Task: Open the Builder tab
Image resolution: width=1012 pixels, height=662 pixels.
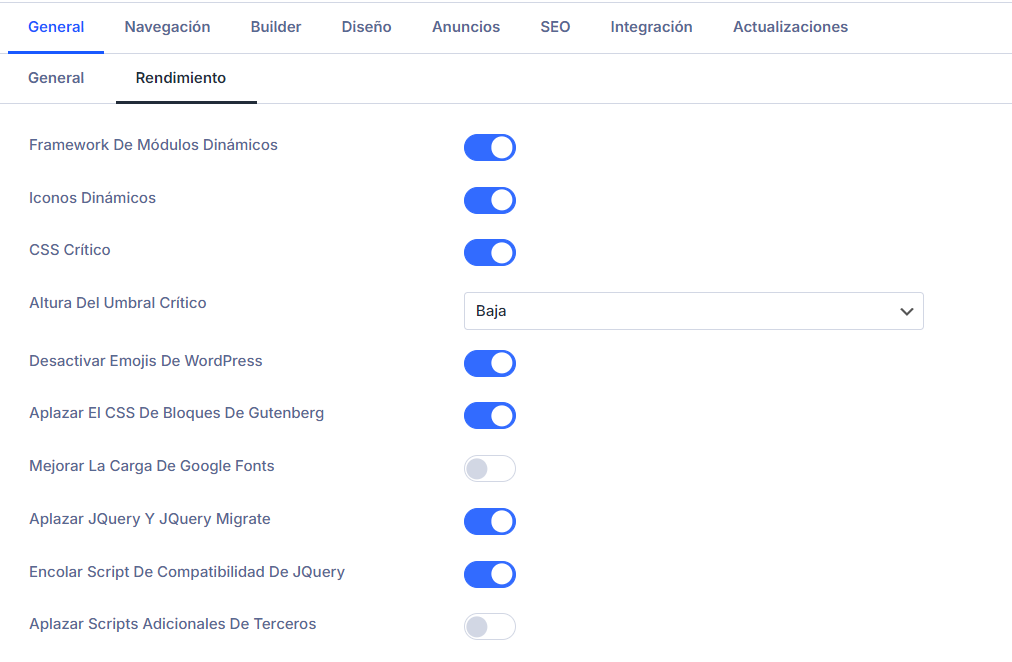Action: pos(276,27)
